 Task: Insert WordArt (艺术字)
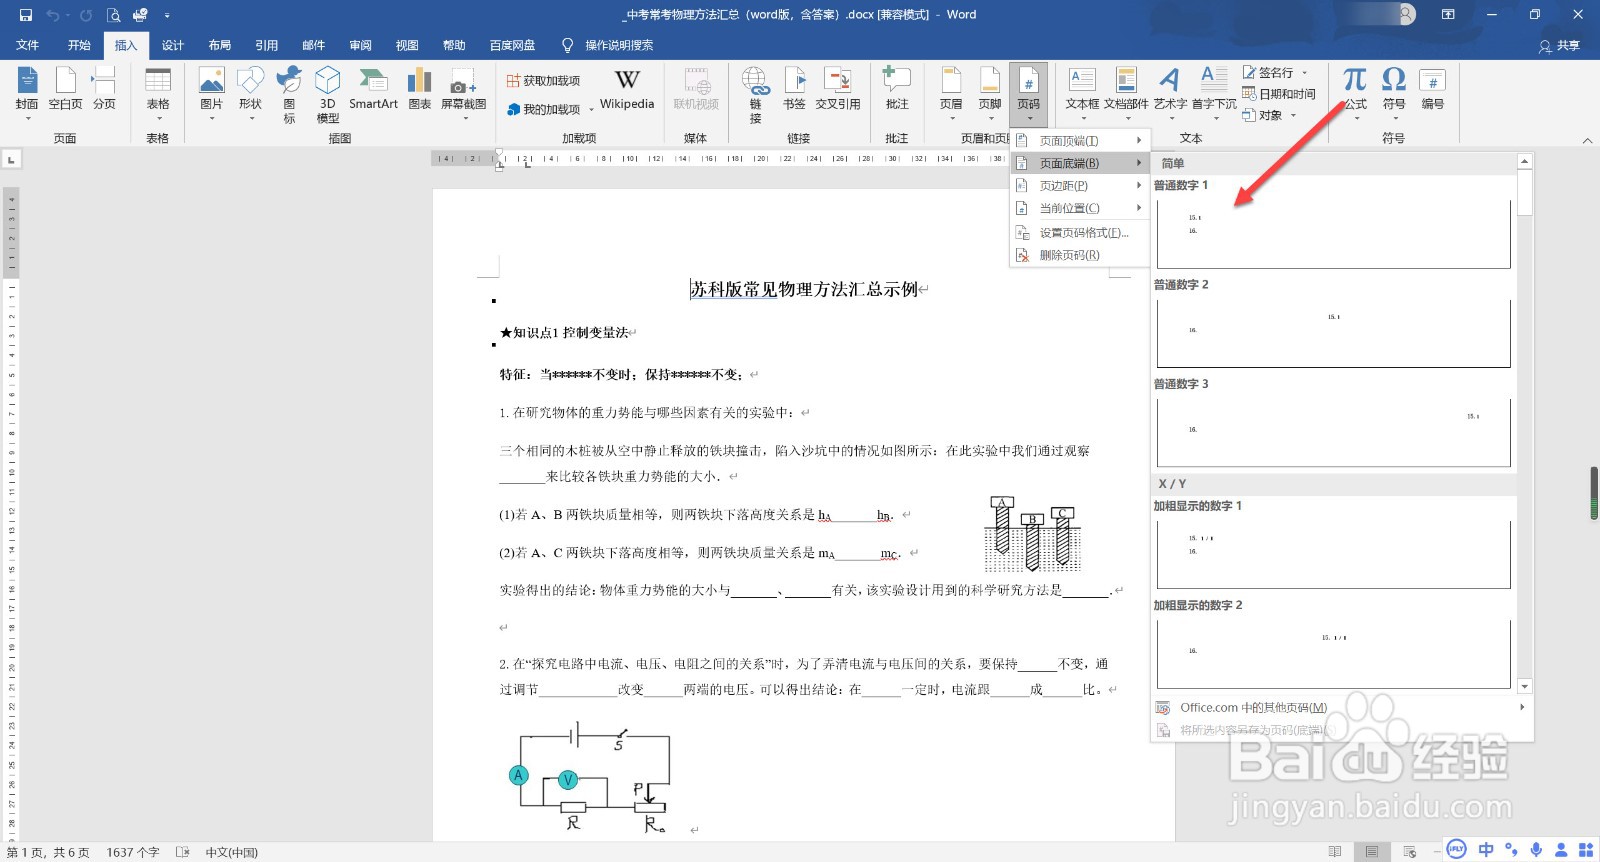click(x=1170, y=92)
